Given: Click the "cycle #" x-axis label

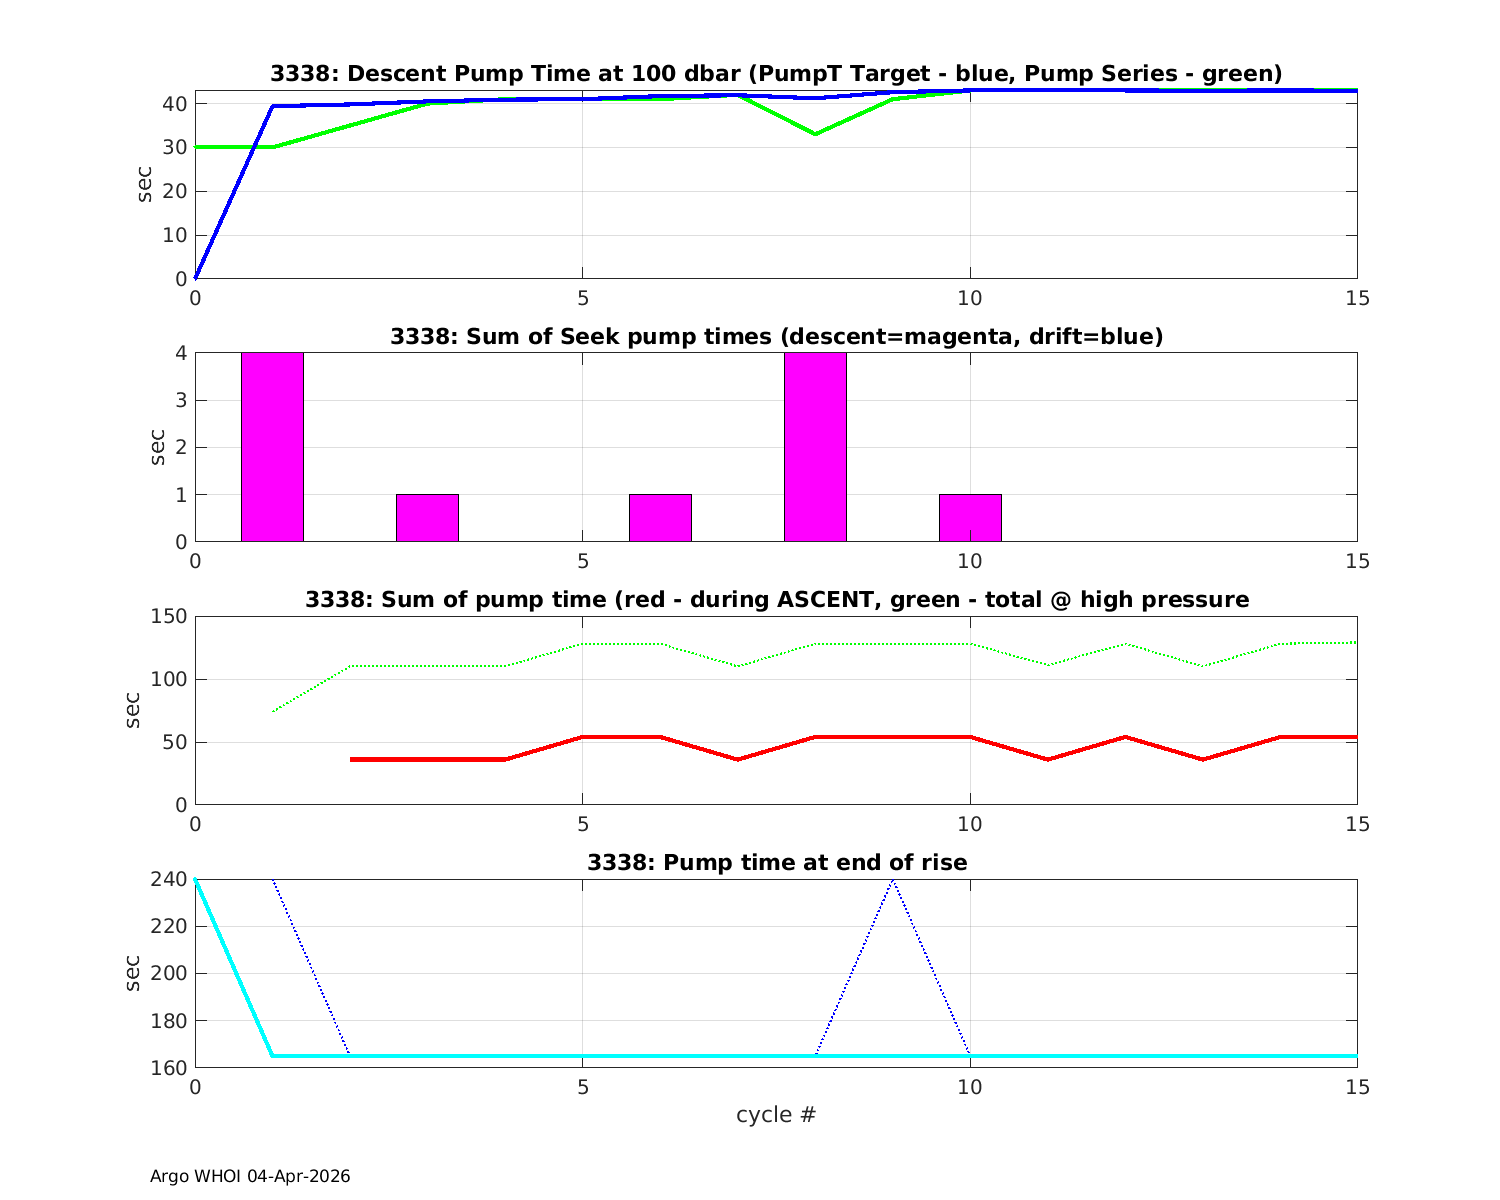Looking at the screenshot, I should click(776, 1114).
